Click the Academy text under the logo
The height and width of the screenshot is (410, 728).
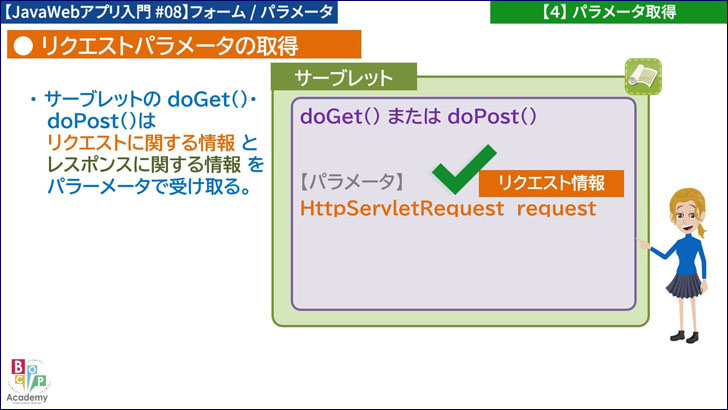point(26,398)
